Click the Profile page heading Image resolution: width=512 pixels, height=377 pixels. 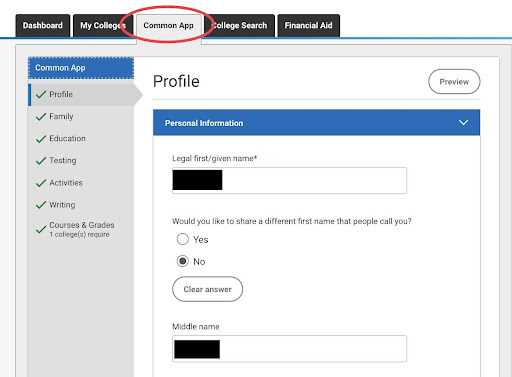point(176,82)
